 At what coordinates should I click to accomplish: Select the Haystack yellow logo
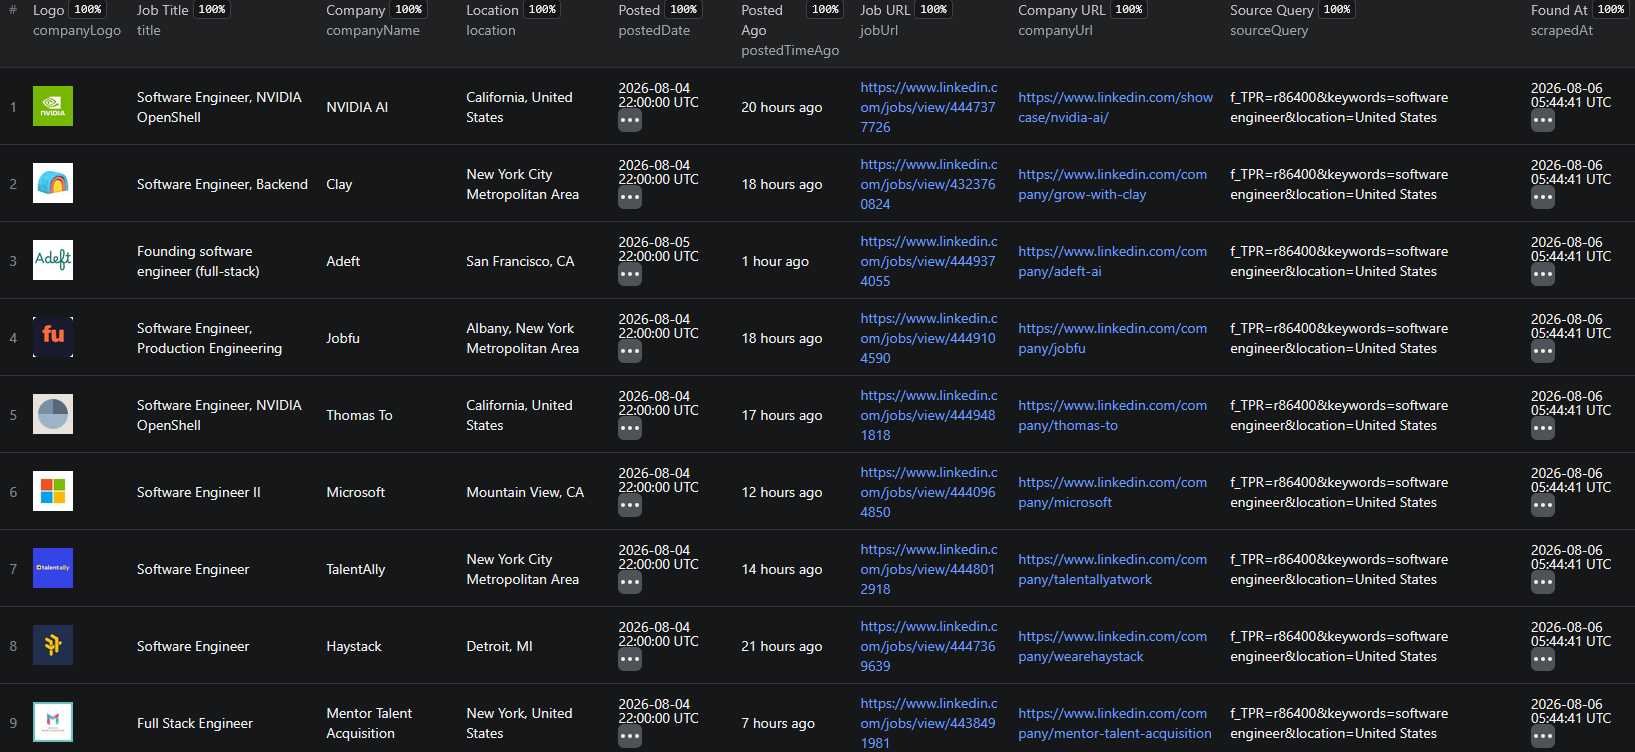[x=53, y=645]
